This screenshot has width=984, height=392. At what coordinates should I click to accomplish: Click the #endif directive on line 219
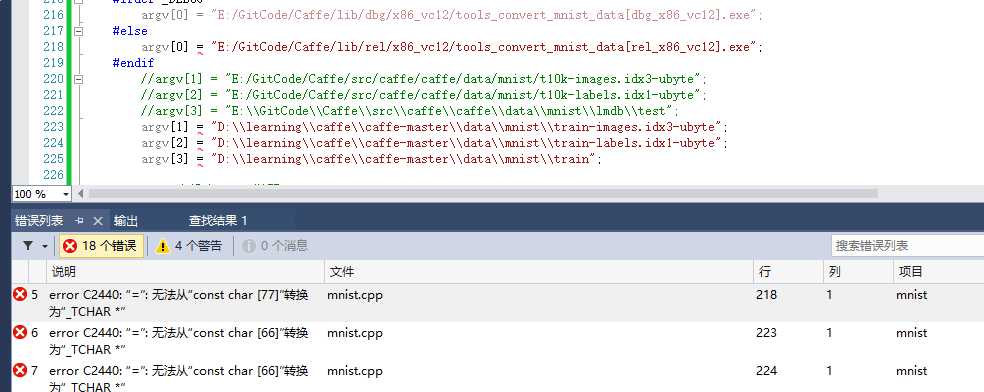pyautogui.click(x=133, y=63)
